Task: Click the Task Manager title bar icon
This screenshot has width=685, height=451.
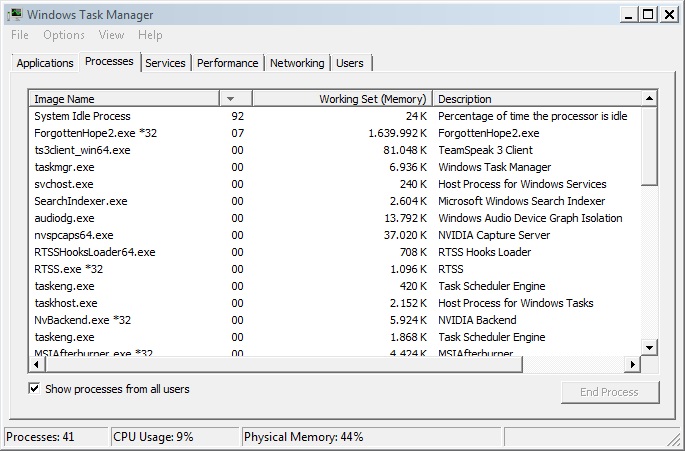Action: point(14,14)
